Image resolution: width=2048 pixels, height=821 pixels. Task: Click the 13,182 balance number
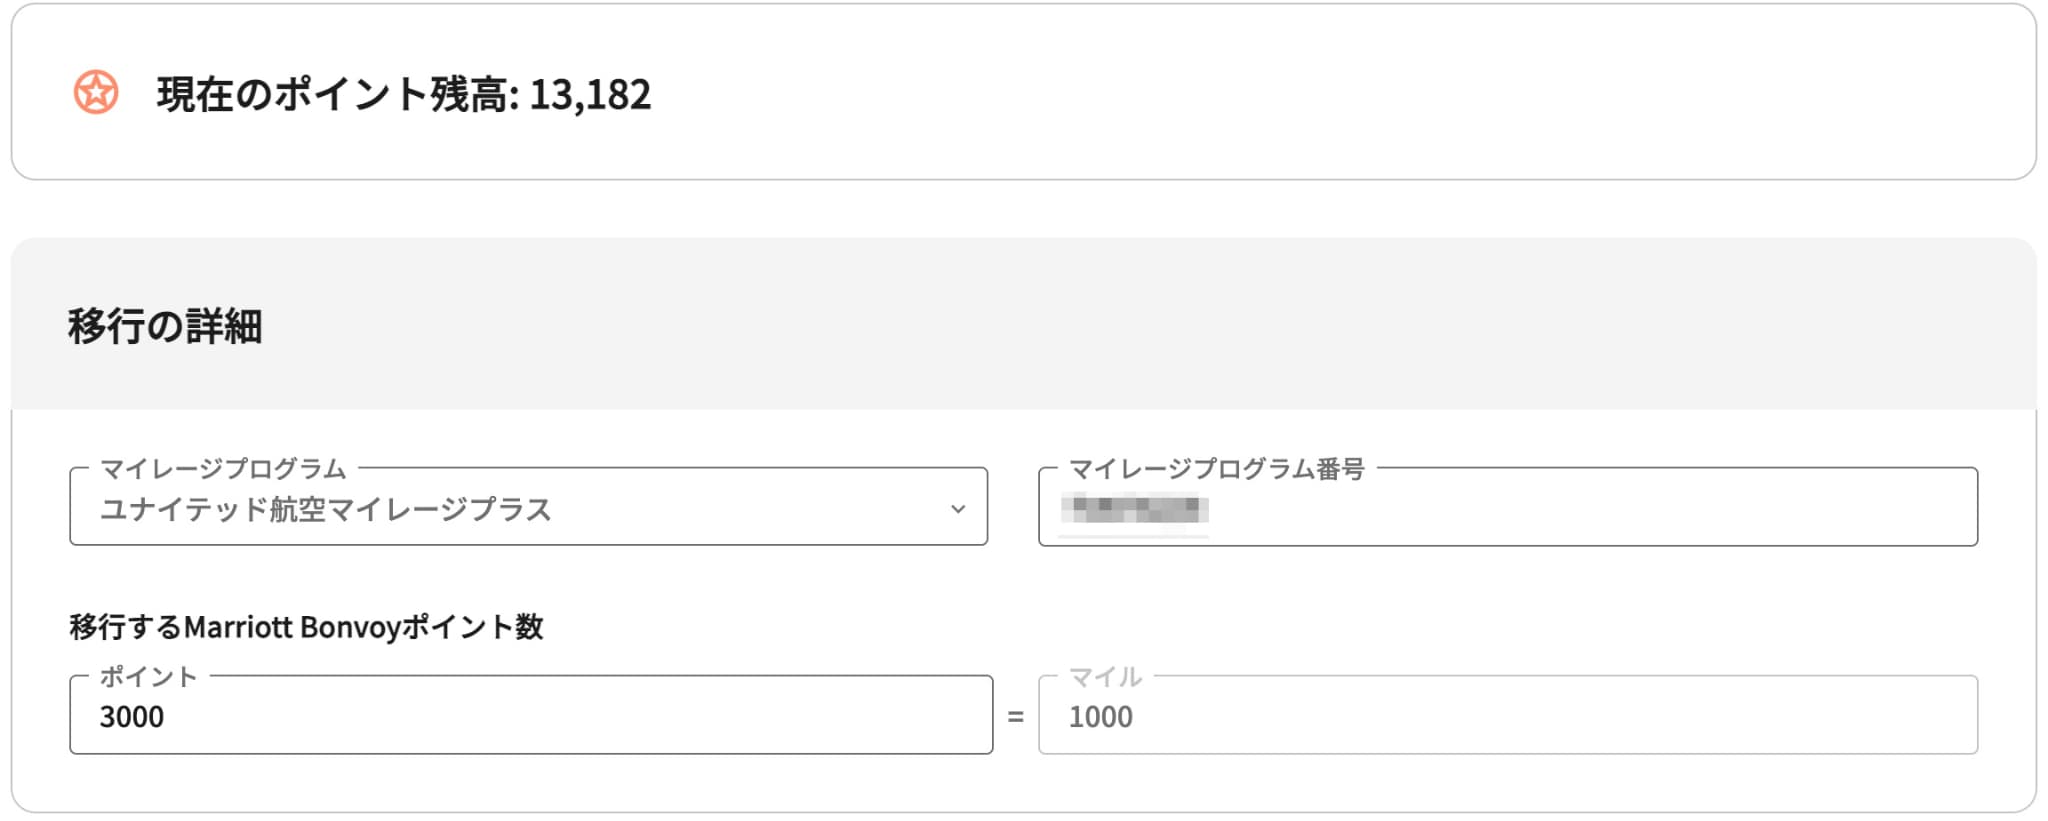[x=590, y=95]
